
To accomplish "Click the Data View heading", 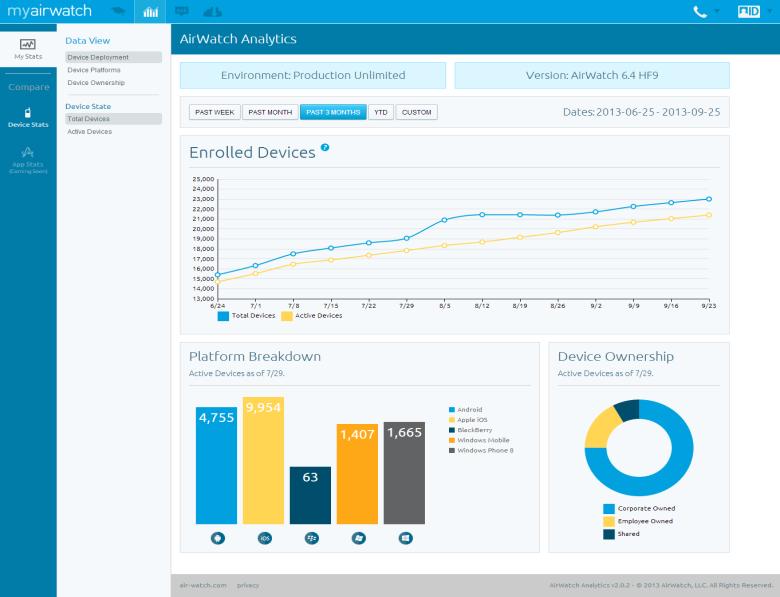I will click(x=88, y=41).
